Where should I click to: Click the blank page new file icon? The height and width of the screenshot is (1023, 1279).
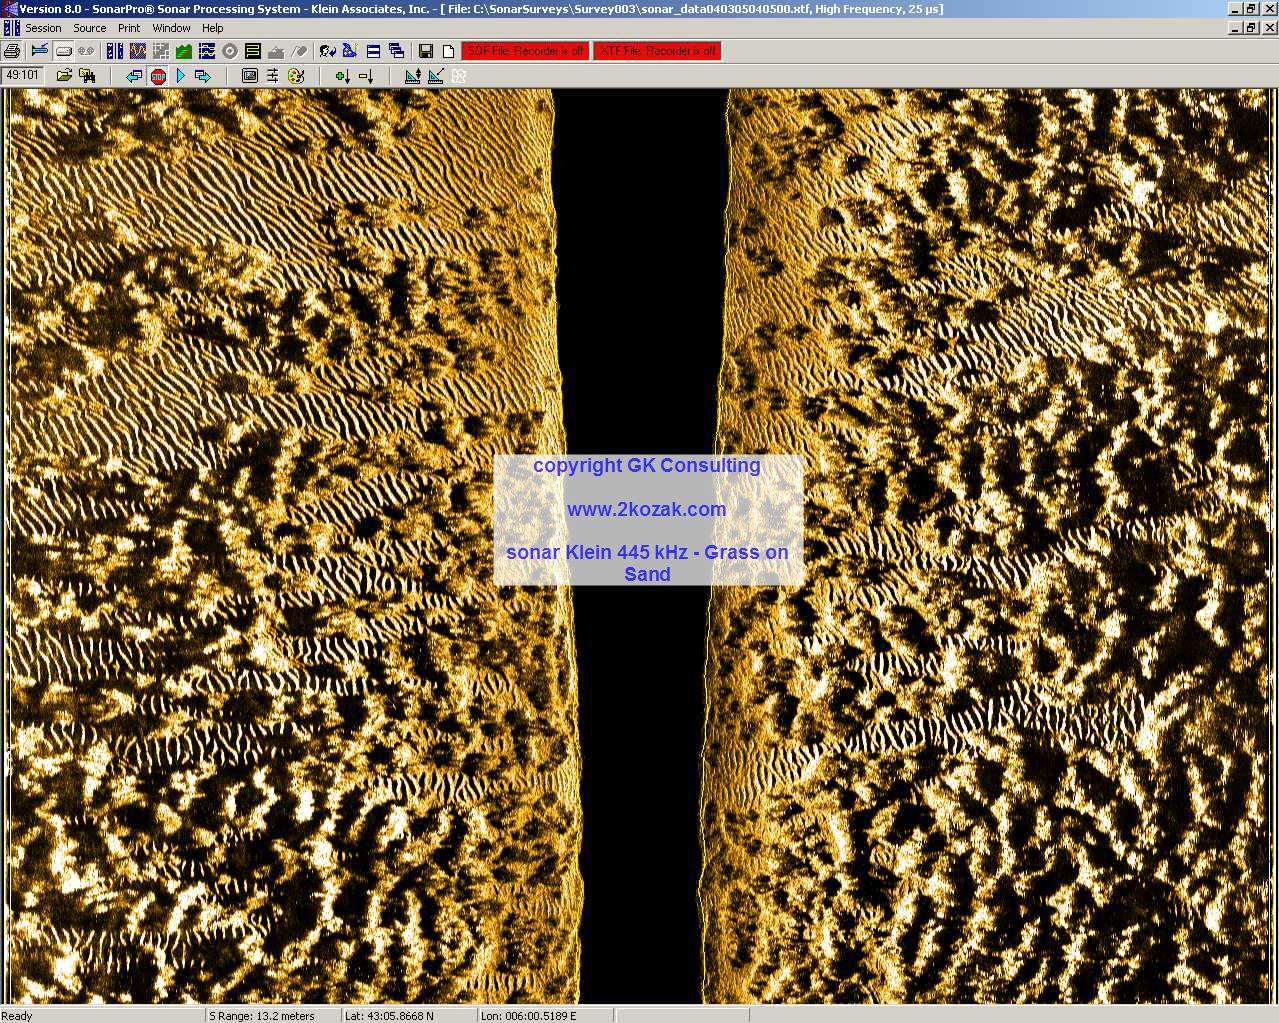(448, 51)
